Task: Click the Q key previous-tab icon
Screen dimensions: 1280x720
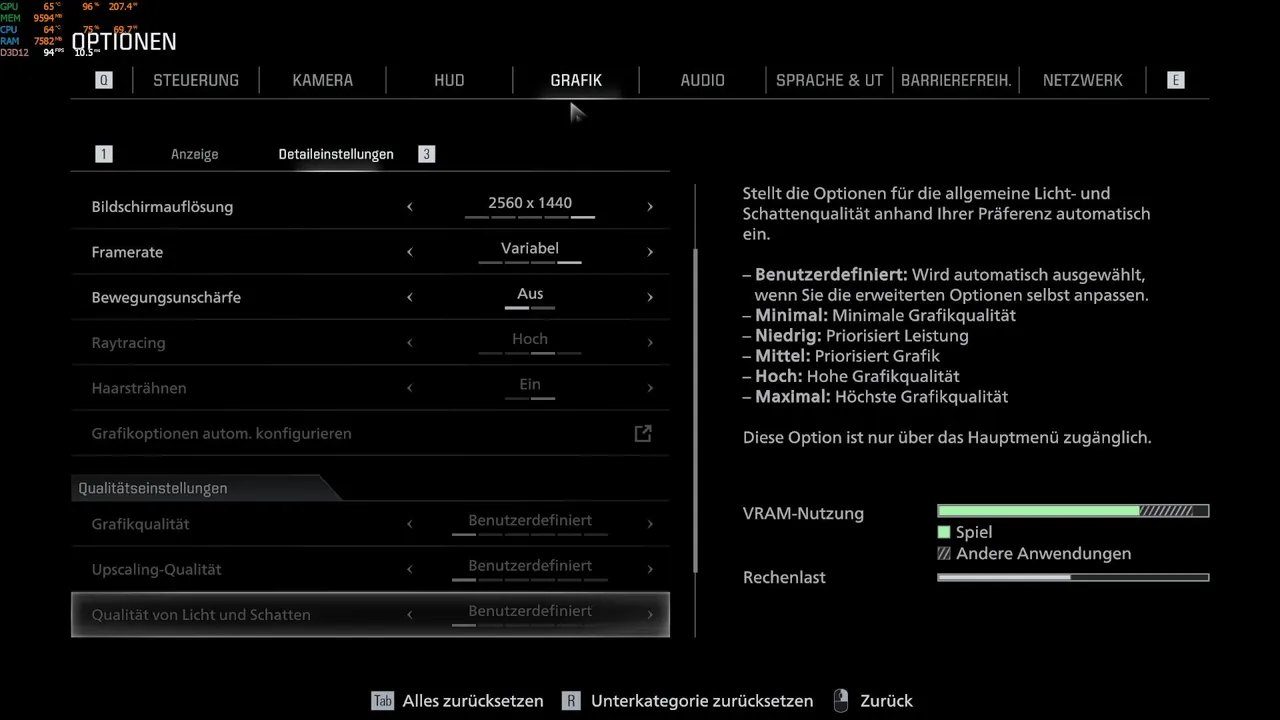Action: pyautogui.click(x=104, y=80)
